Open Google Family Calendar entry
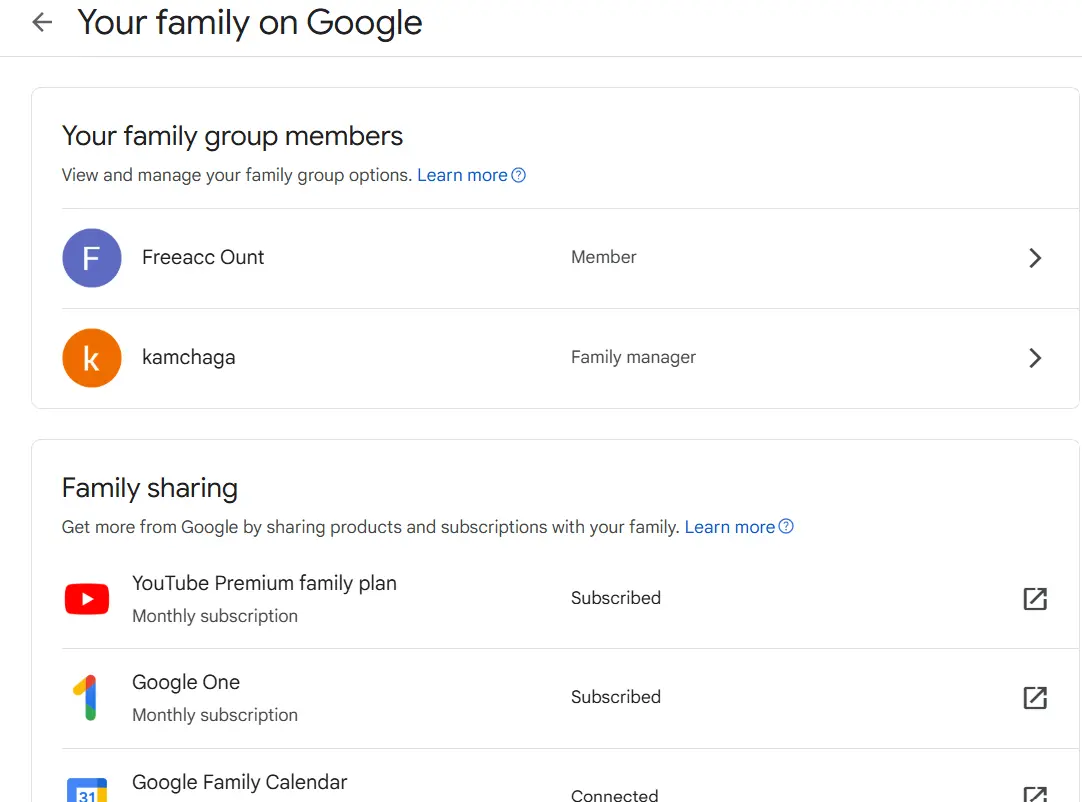Image resolution: width=1082 pixels, height=802 pixels. tap(570, 776)
